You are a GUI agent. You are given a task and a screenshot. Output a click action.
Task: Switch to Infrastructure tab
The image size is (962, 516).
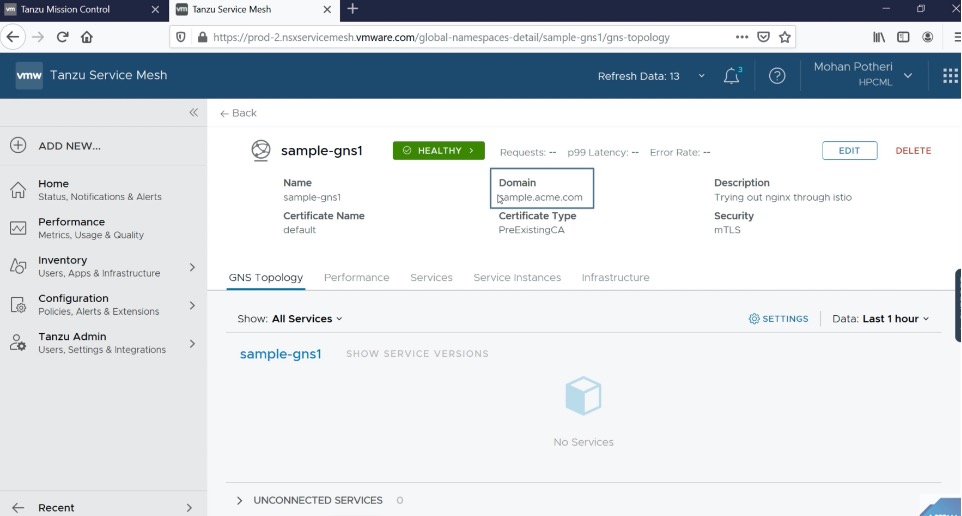tap(615, 277)
